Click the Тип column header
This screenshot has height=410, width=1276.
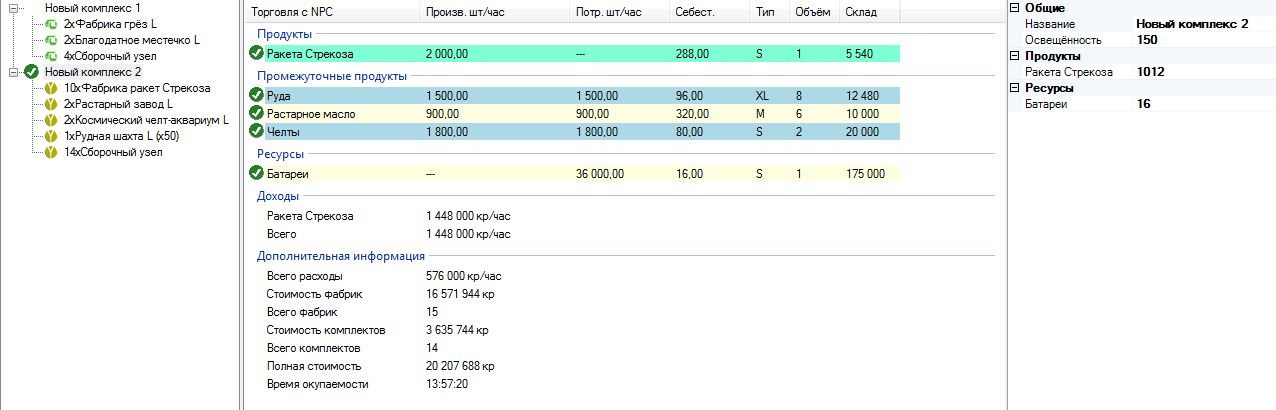click(770, 12)
